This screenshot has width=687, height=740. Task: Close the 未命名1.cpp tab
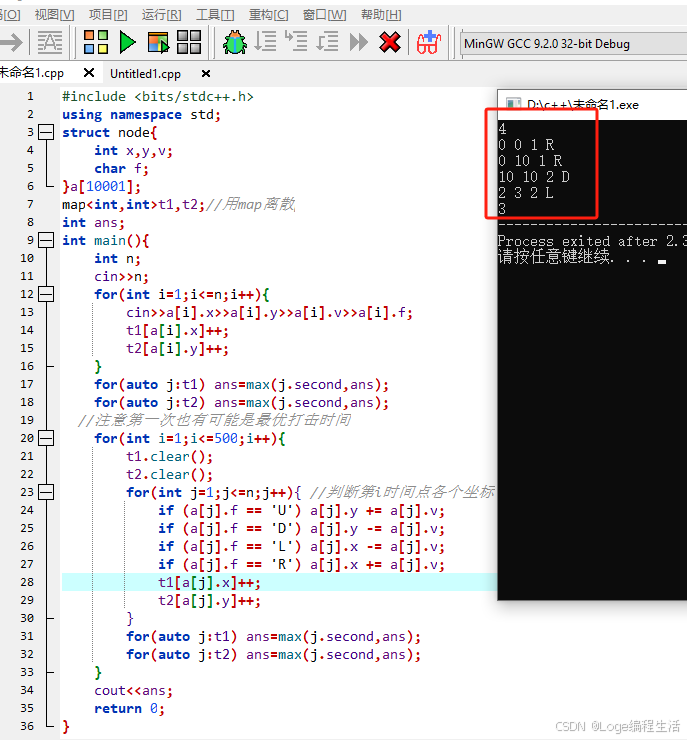(x=89, y=73)
